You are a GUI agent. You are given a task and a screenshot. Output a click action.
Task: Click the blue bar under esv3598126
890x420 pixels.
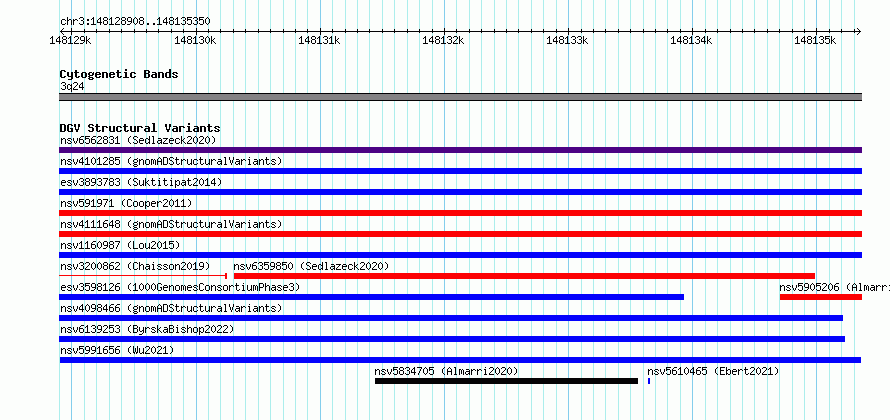tap(372, 297)
